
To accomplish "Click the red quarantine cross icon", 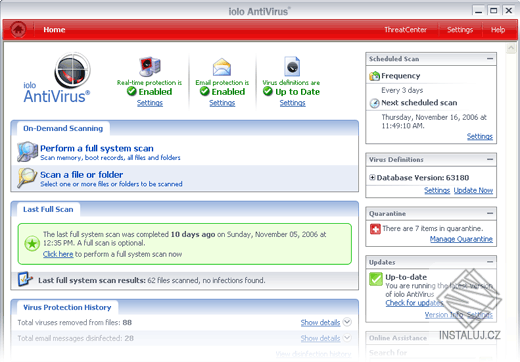I will (x=375, y=229).
